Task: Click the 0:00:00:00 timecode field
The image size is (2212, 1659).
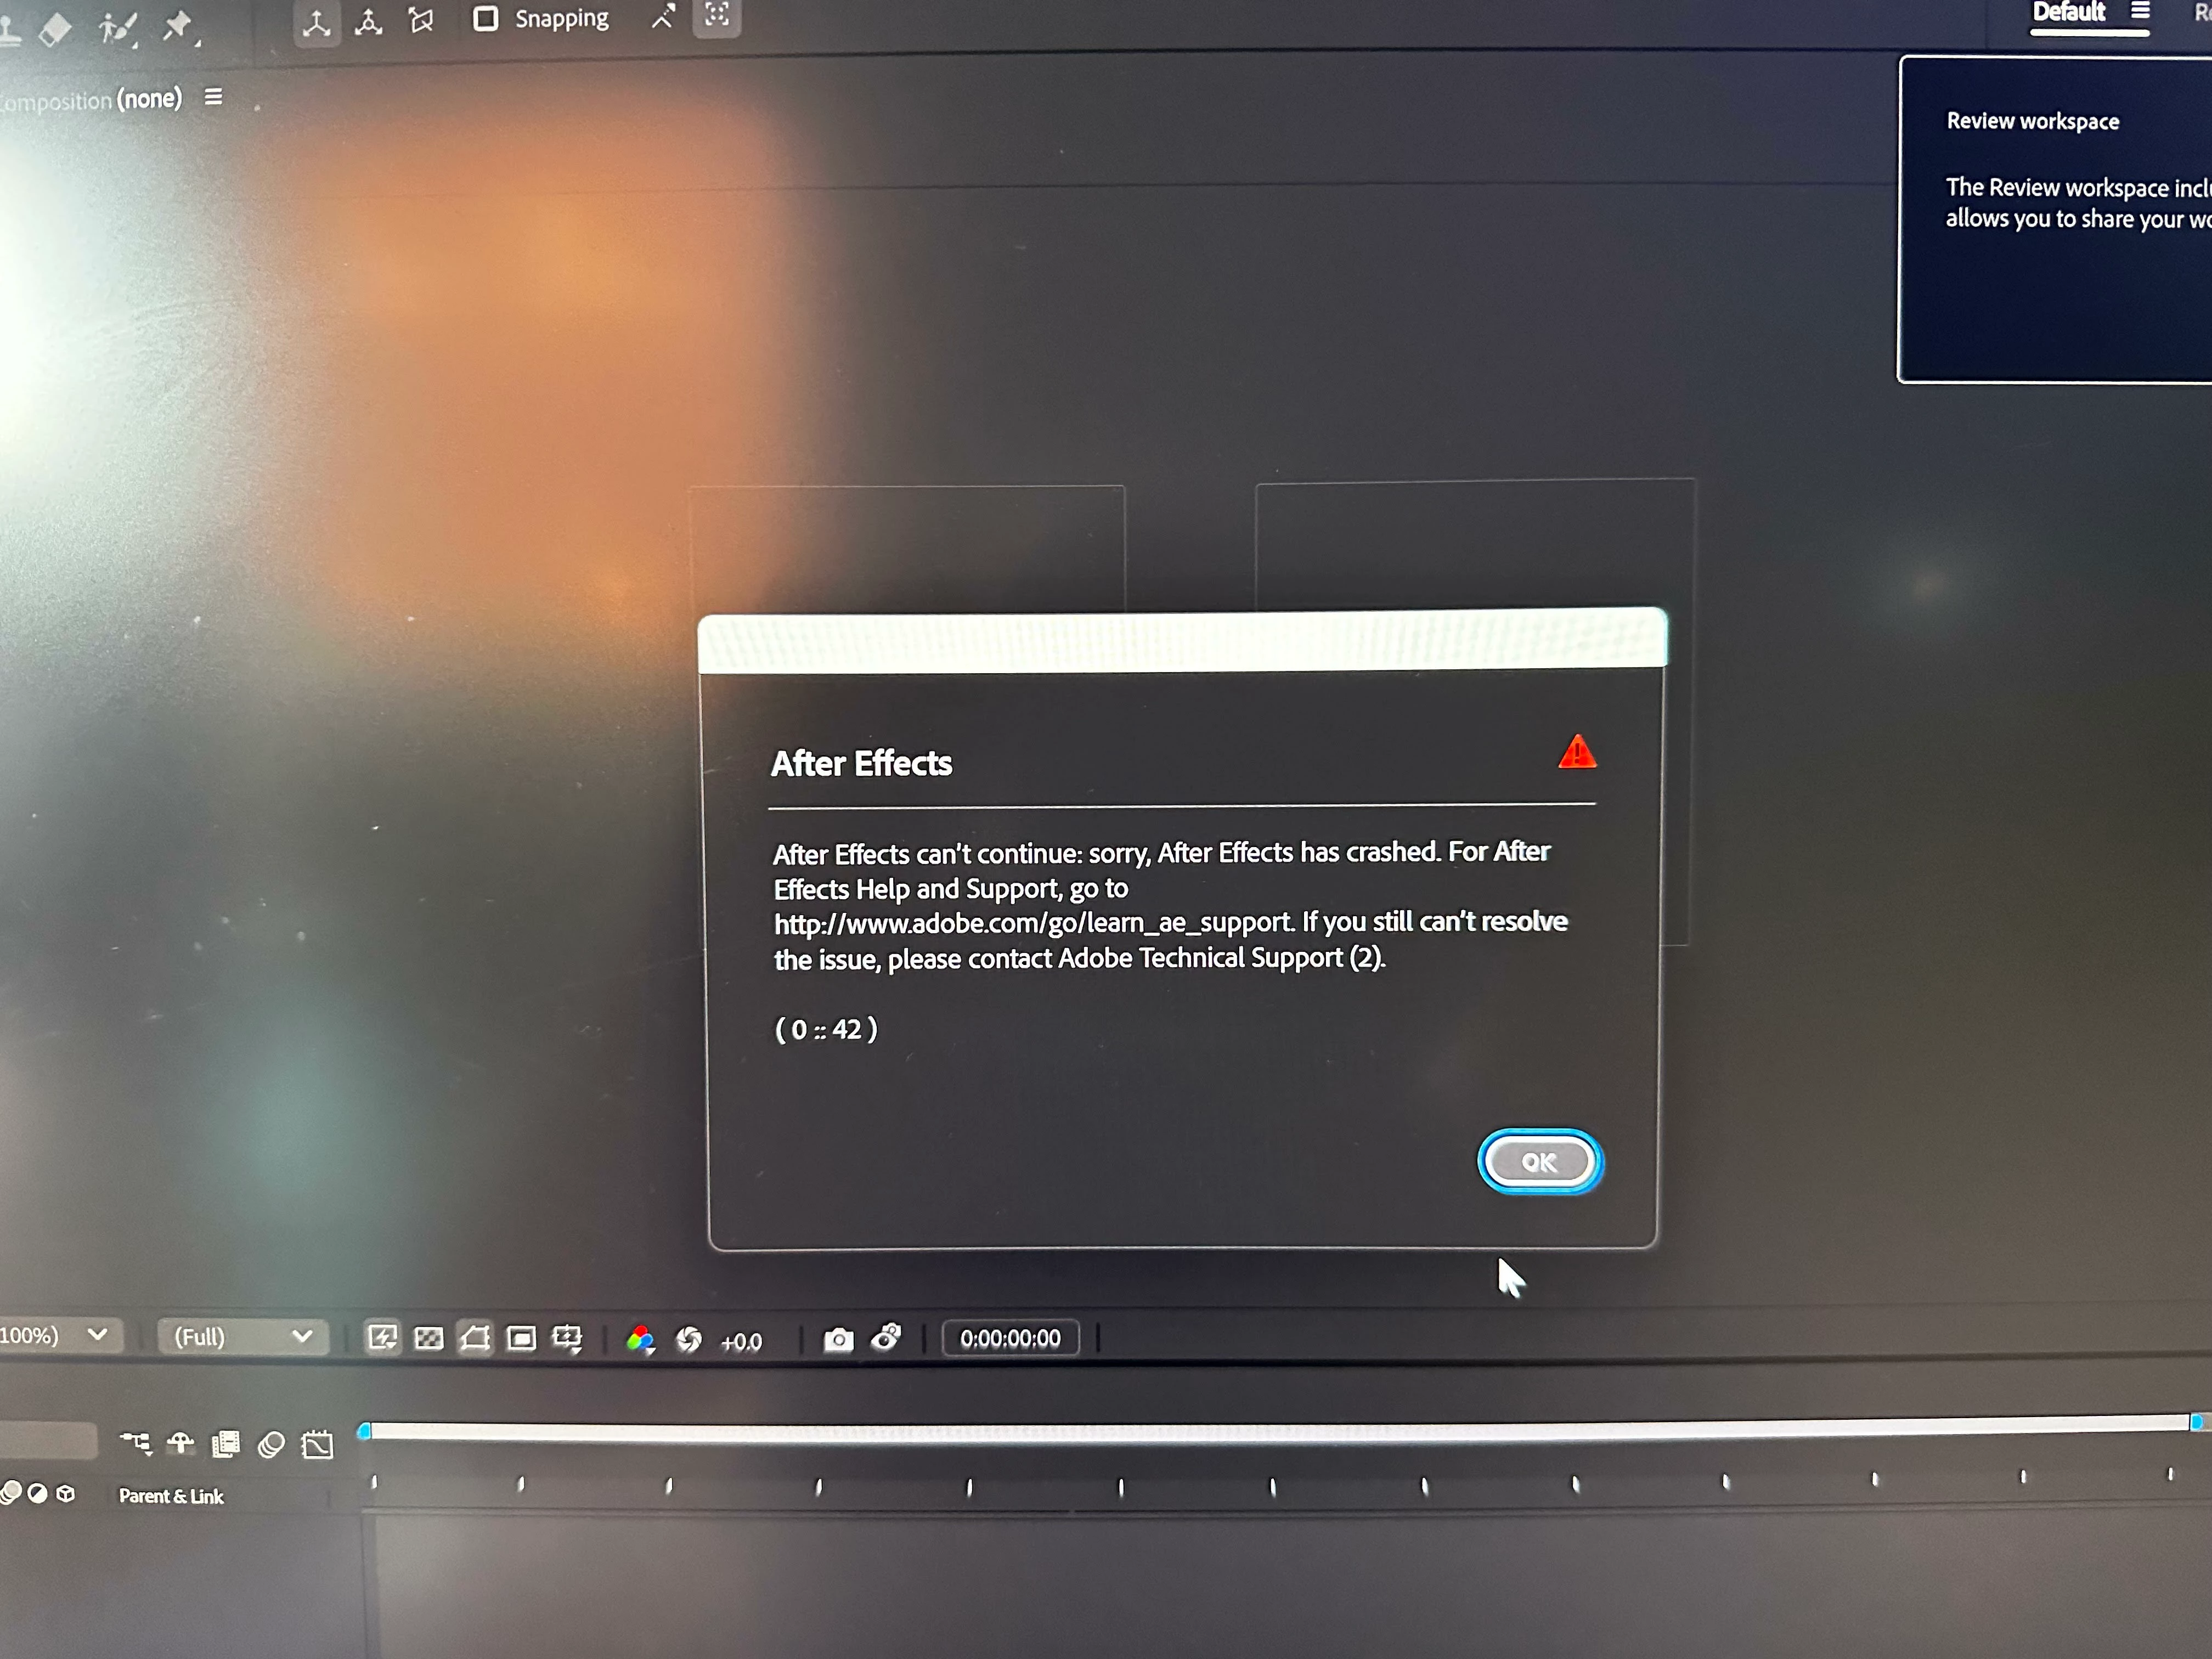Action: coord(1010,1339)
